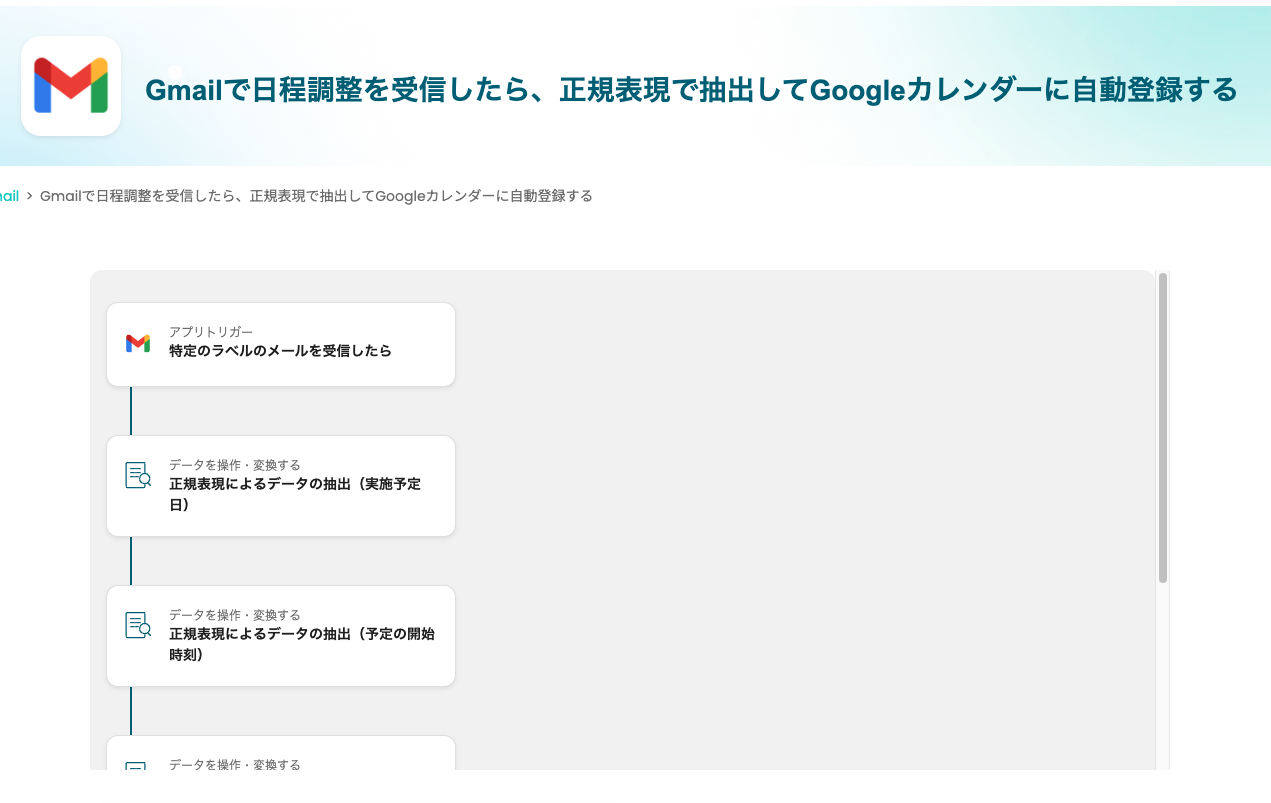Viewport: 1271px width, 803px height.
Task: Click データを操作・変換する label above 実施予定日
Action: [234, 465]
